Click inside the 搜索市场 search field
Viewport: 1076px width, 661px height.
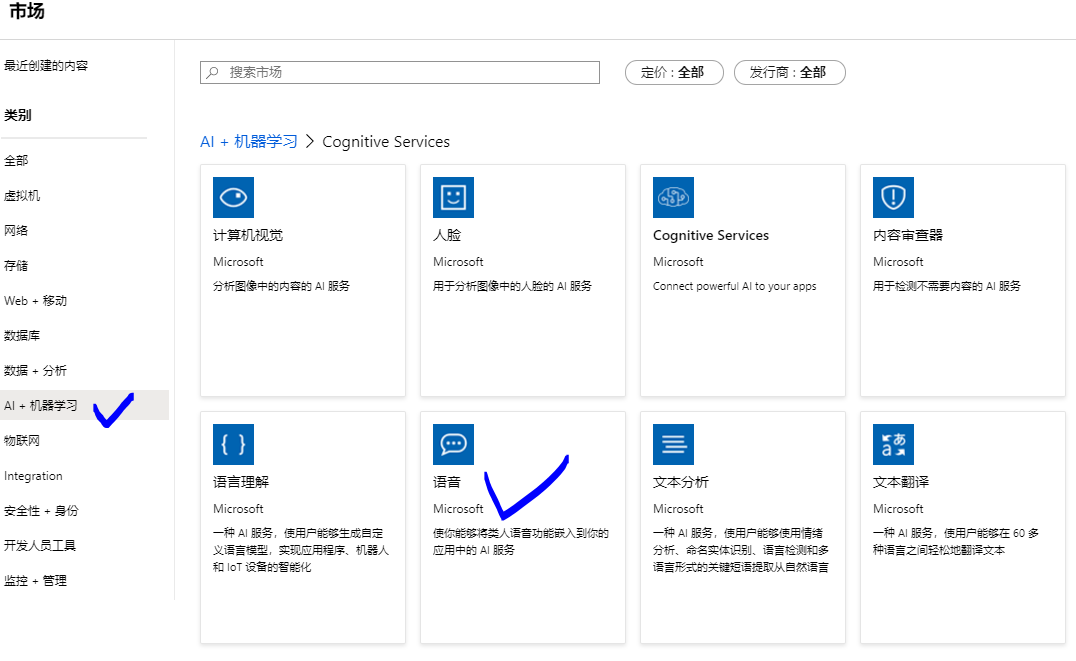tap(400, 72)
